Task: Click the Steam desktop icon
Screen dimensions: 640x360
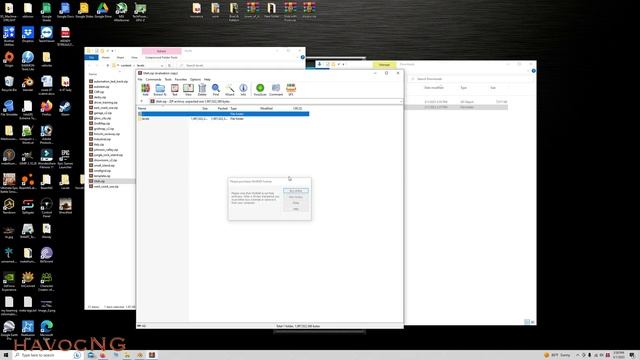Action: click(x=65, y=108)
